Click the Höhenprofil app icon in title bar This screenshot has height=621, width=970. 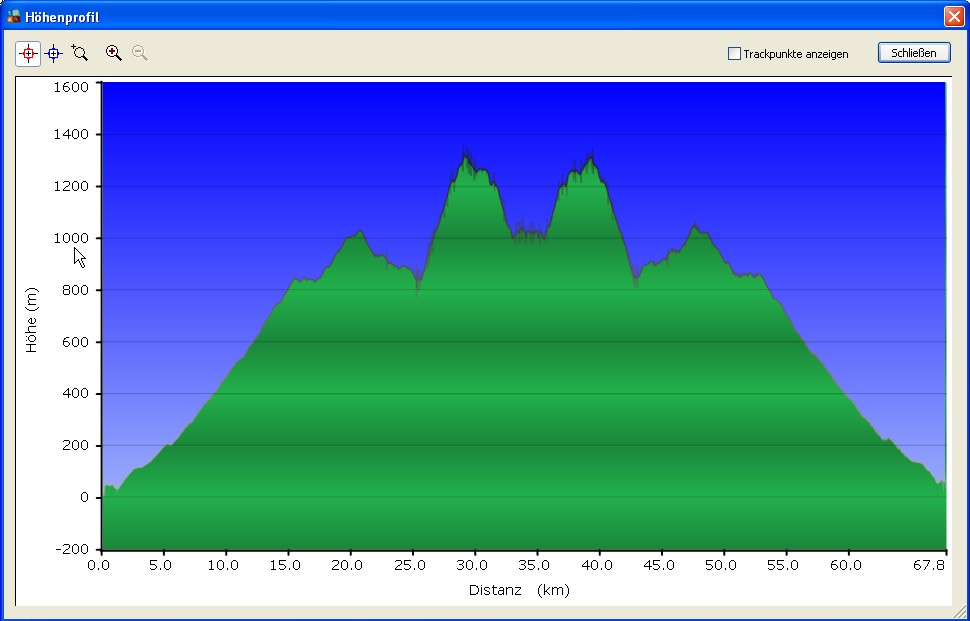[x=14, y=17]
